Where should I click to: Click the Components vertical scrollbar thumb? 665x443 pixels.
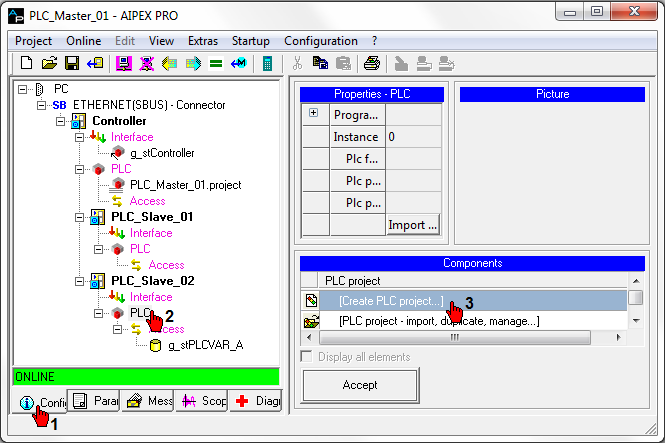(x=636, y=297)
